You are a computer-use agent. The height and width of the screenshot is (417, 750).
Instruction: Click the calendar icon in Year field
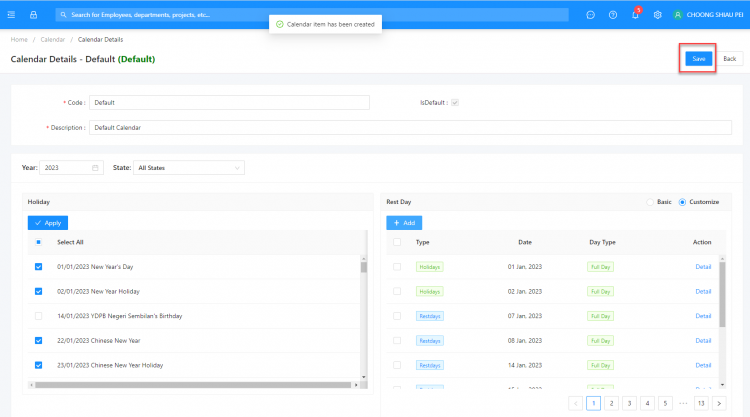point(95,168)
